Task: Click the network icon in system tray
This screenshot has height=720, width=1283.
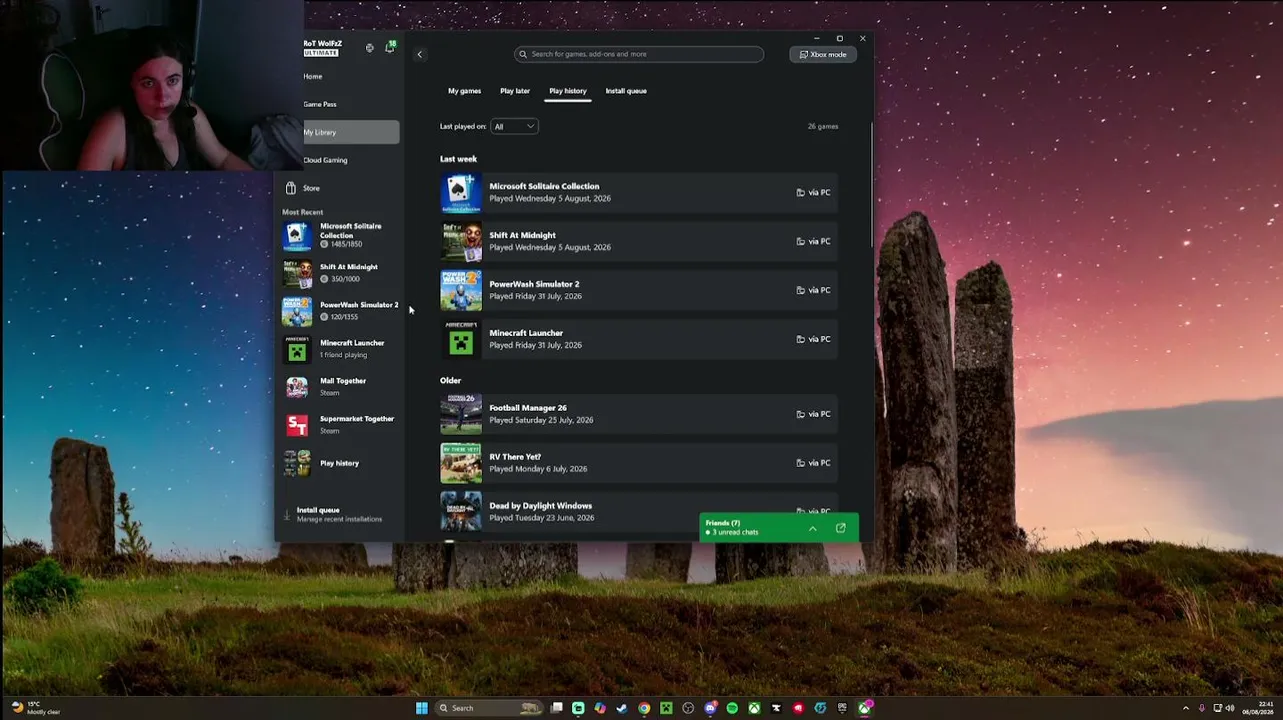Action: point(1218,708)
